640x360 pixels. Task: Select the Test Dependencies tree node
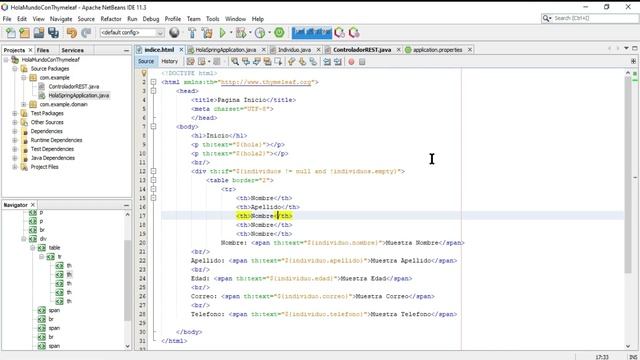(52, 149)
